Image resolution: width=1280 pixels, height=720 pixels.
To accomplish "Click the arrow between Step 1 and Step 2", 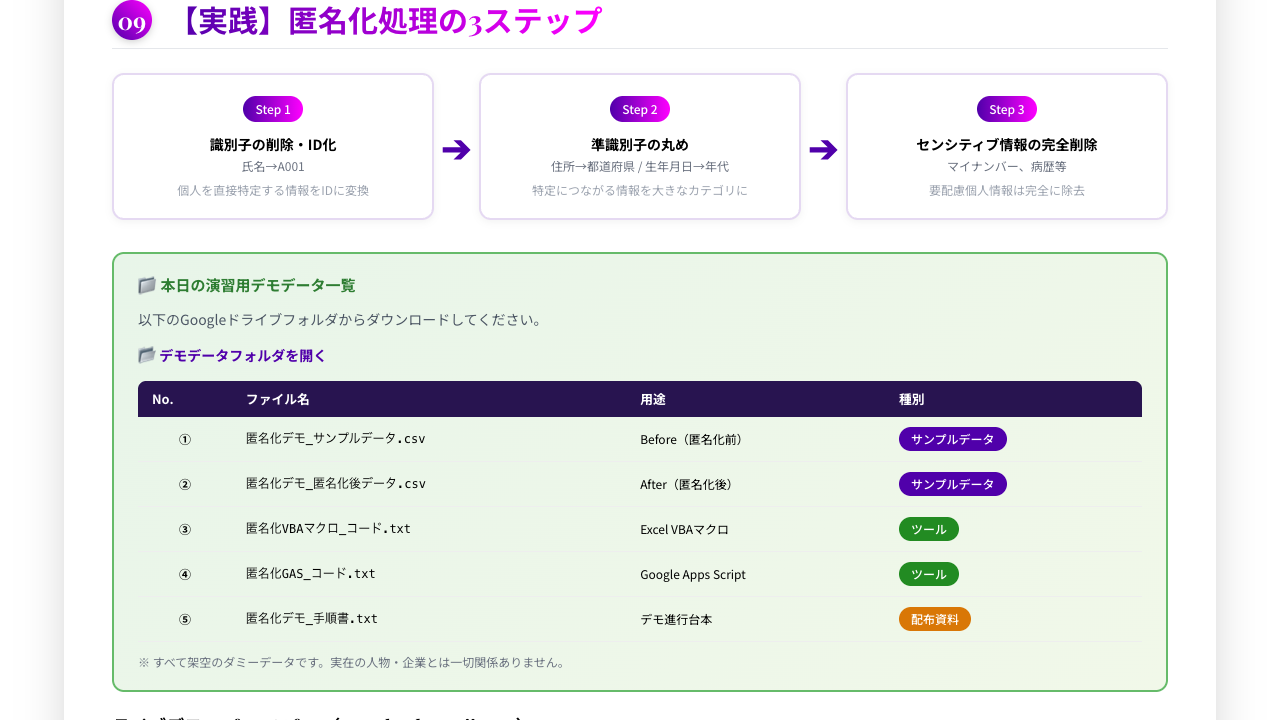I will (x=456, y=150).
